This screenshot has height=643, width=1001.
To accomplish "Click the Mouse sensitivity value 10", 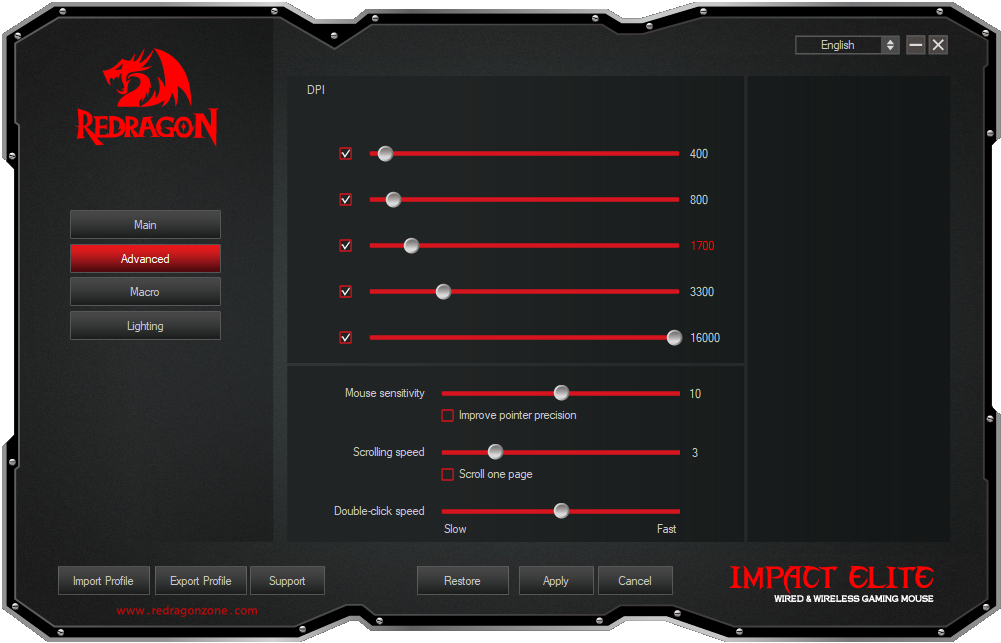I will point(695,394).
